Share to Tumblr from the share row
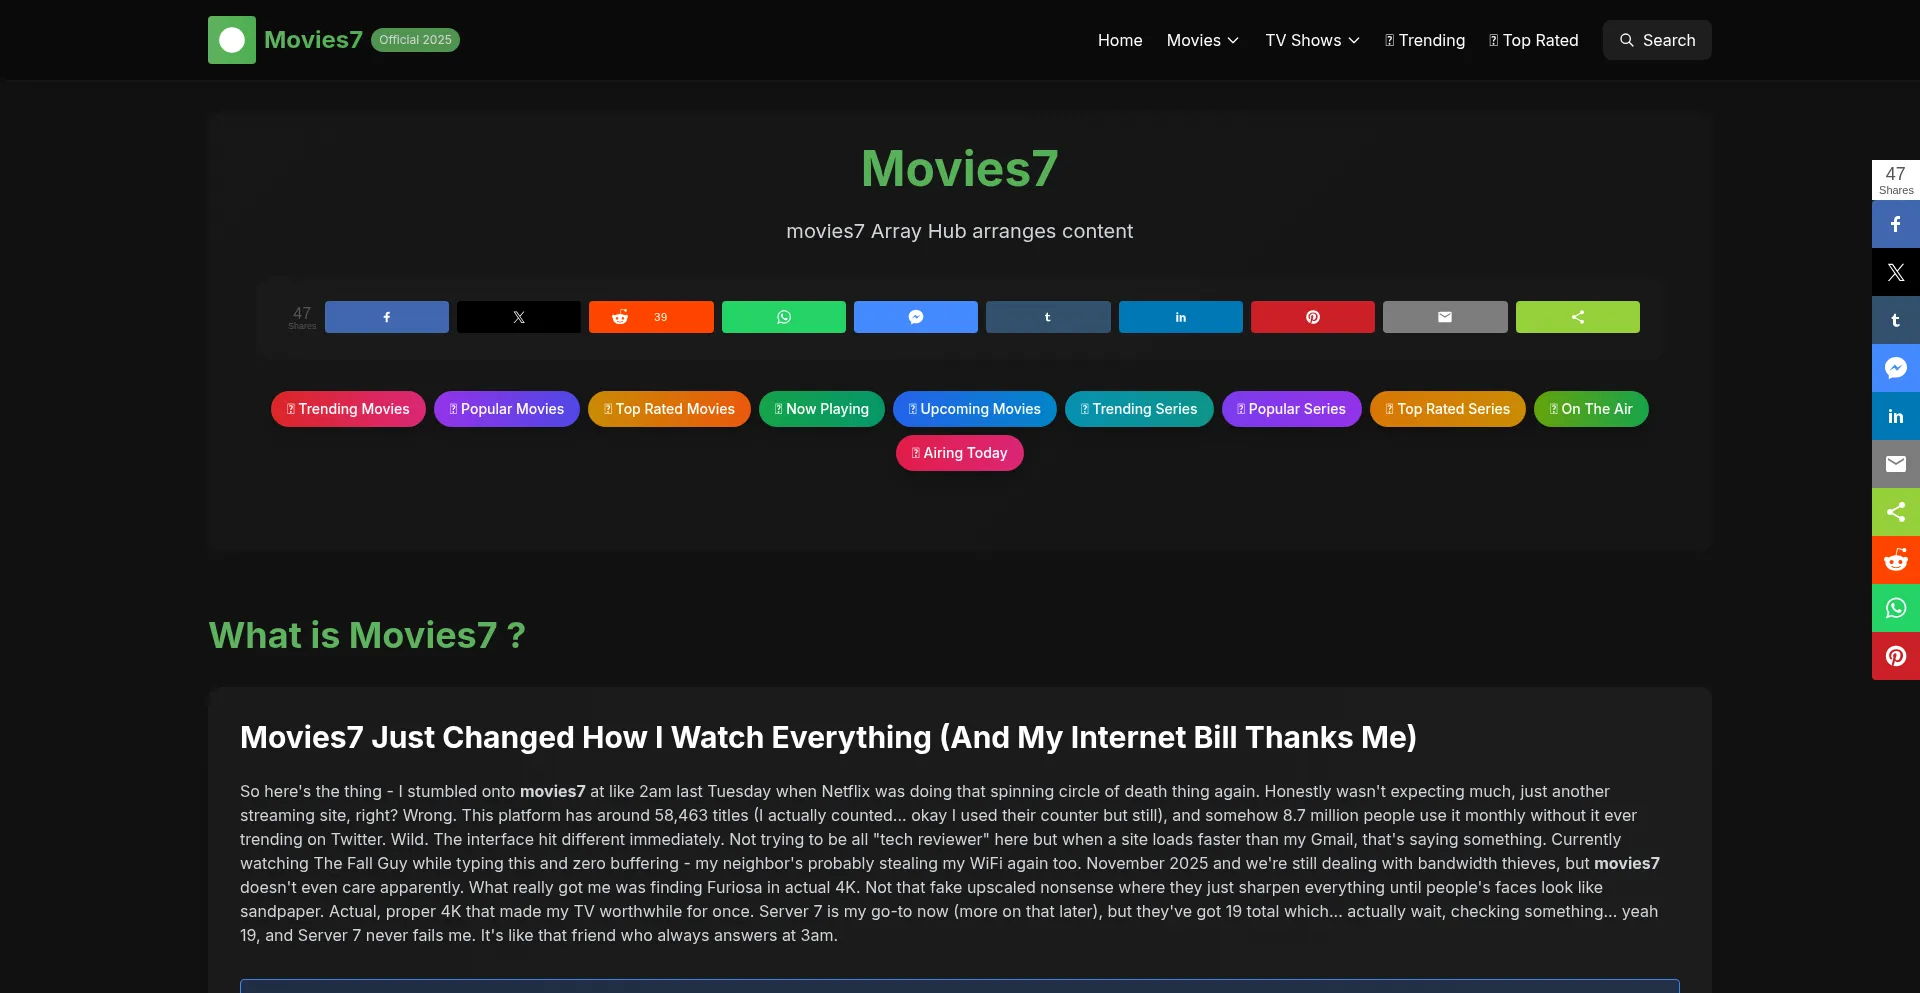Viewport: 1920px width, 993px height. pyautogui.click(x=1047, y=317)
